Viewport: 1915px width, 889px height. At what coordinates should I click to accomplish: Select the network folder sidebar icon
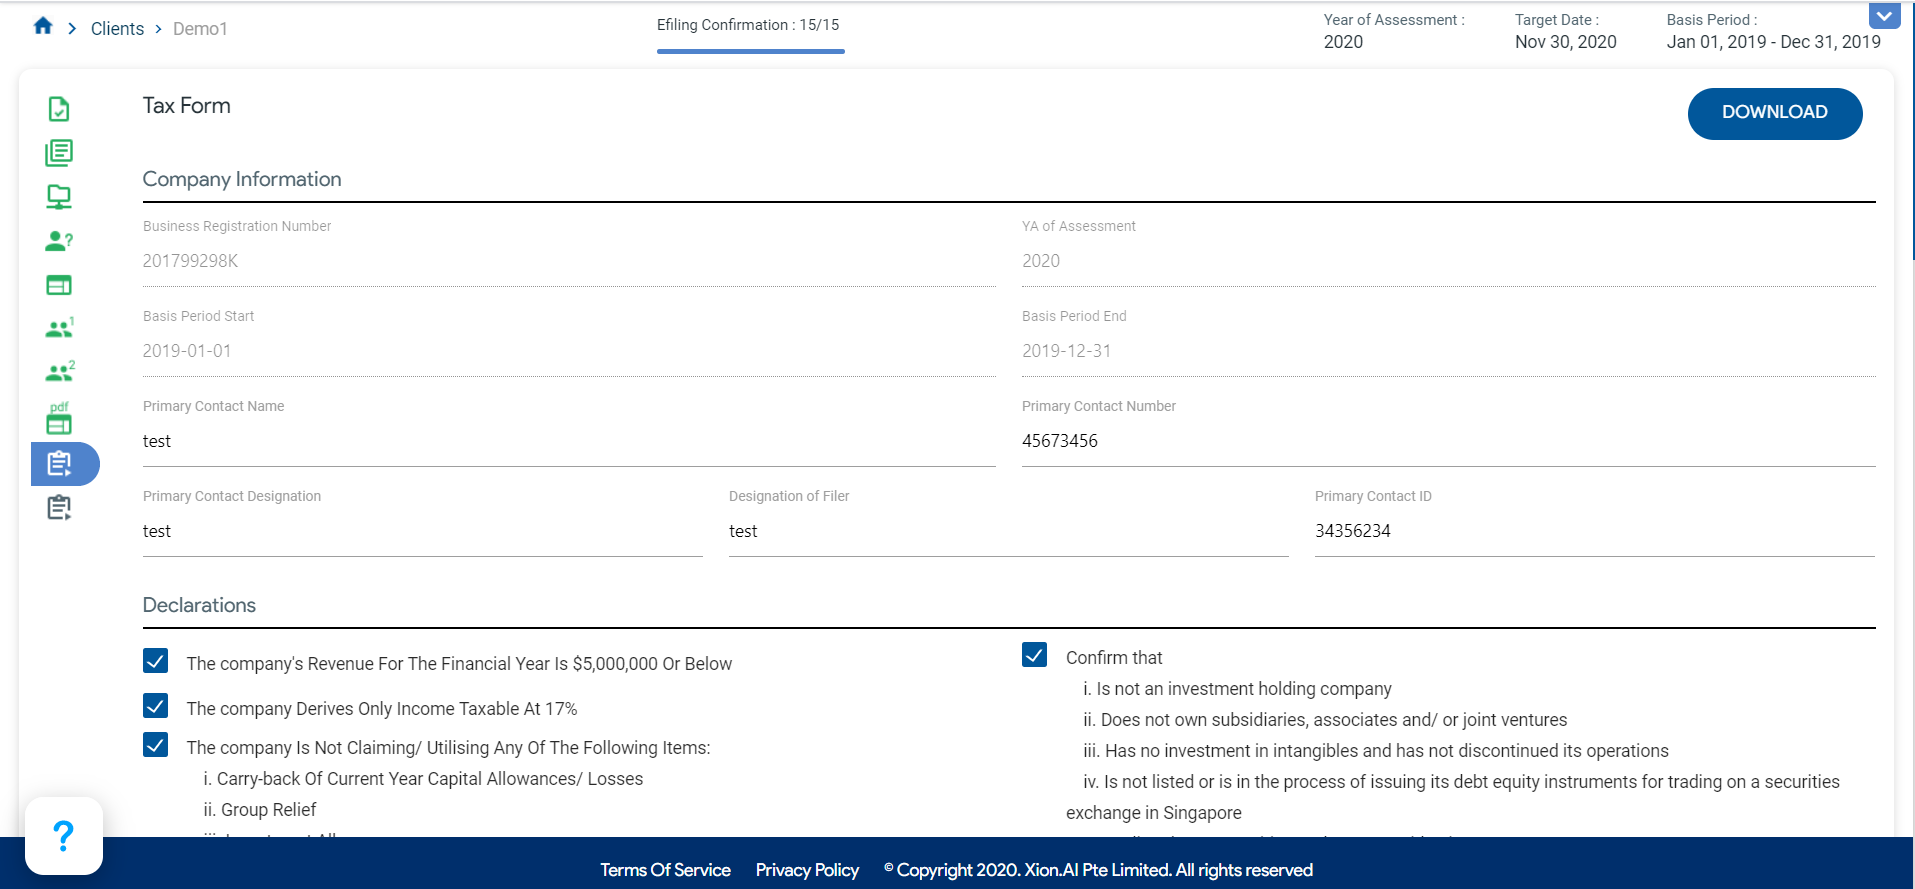click(x=59, y=197)
